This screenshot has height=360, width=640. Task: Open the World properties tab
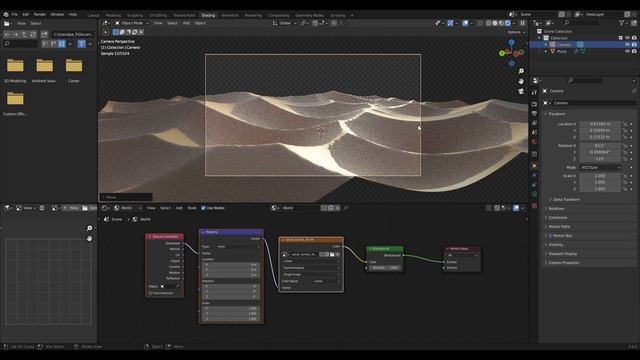[534, 142]
